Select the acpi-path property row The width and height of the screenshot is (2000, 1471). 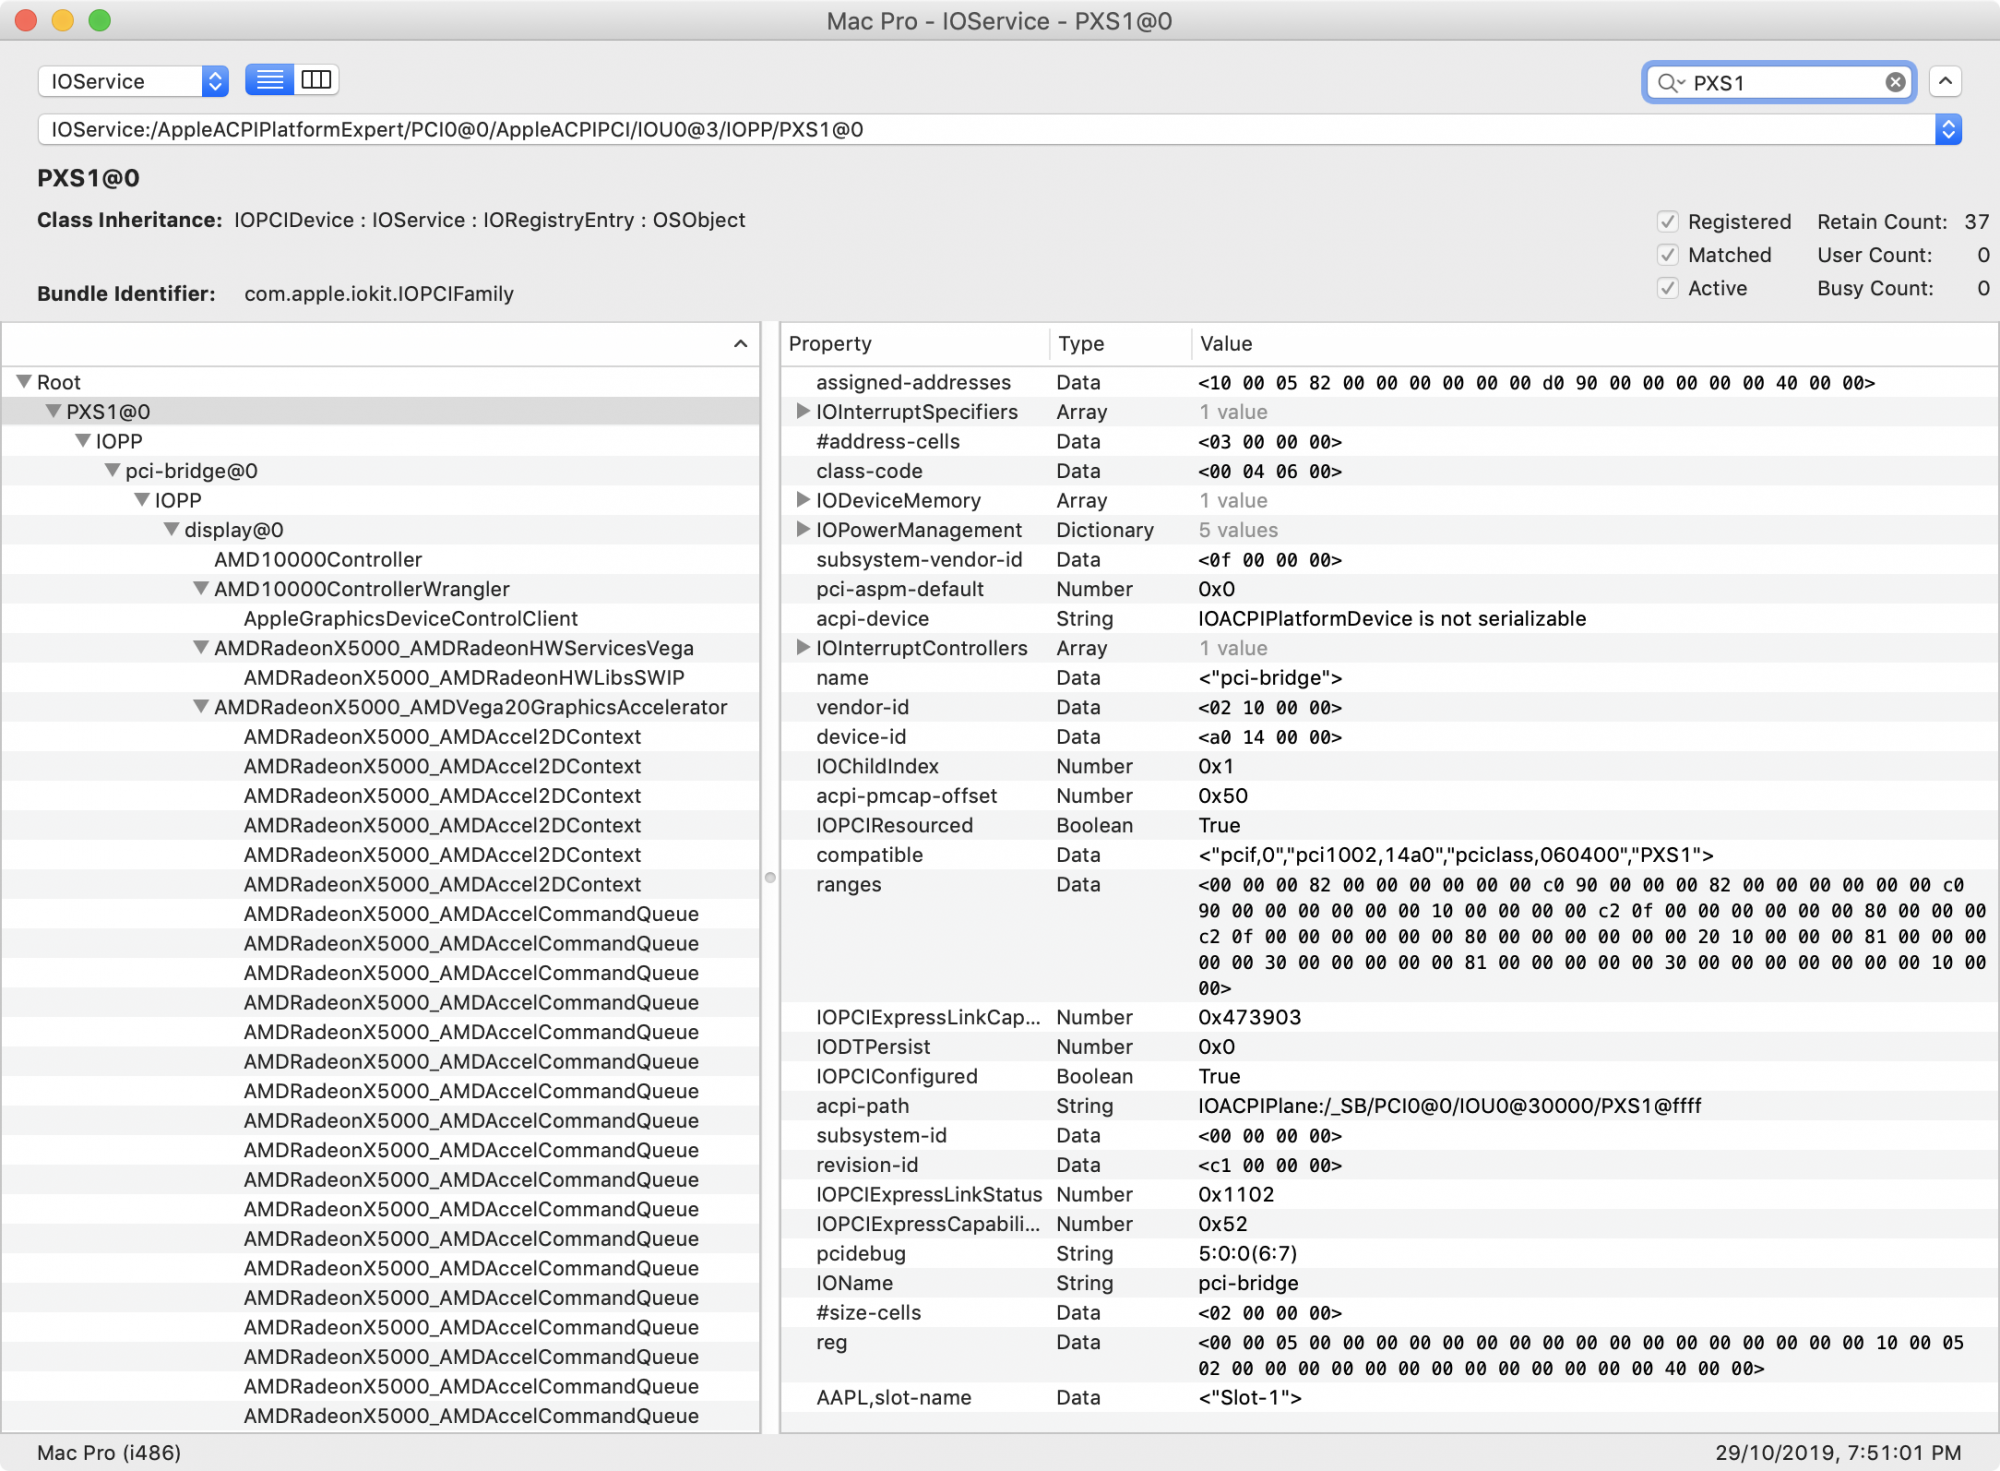coord(1389,1105)
